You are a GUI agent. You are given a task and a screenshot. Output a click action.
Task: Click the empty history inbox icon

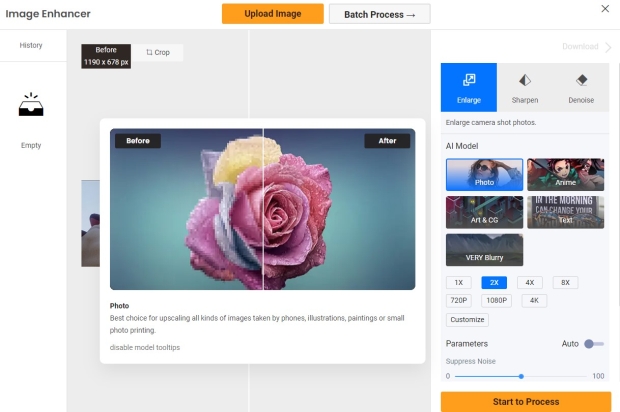pyautogui.click(x=31, y=104)
